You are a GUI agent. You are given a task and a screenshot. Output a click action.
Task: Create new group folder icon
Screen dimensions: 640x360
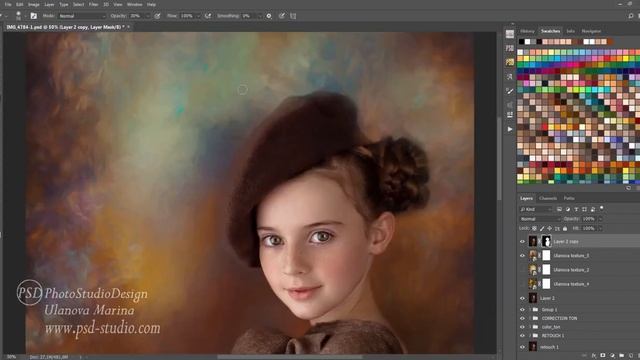621,356
